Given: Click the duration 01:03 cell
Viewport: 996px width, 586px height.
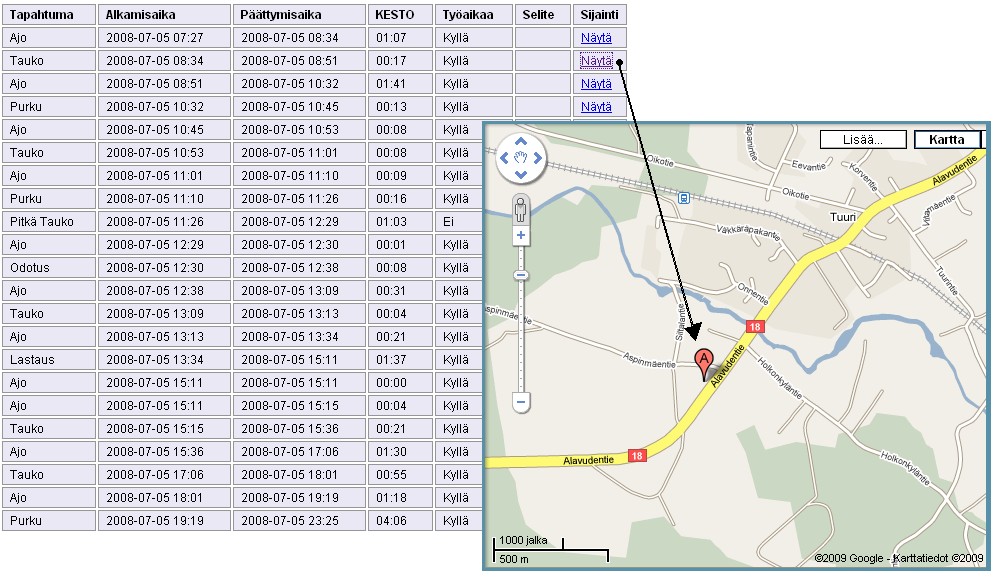Looking at the screenshot, I should (x=400, y=222).
